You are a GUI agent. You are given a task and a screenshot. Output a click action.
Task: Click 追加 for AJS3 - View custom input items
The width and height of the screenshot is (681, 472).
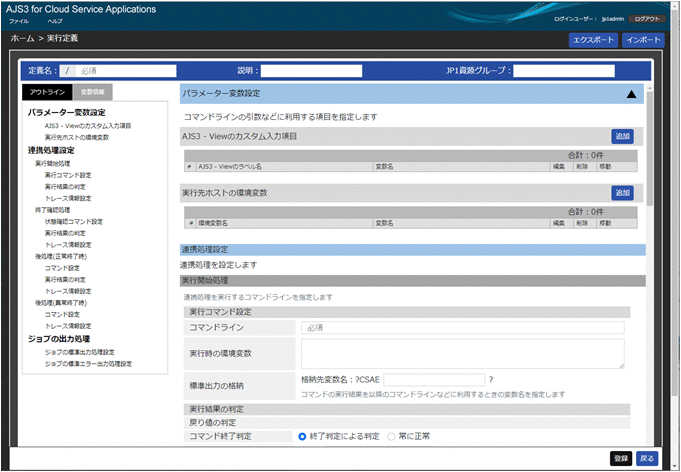coord(622,135)
